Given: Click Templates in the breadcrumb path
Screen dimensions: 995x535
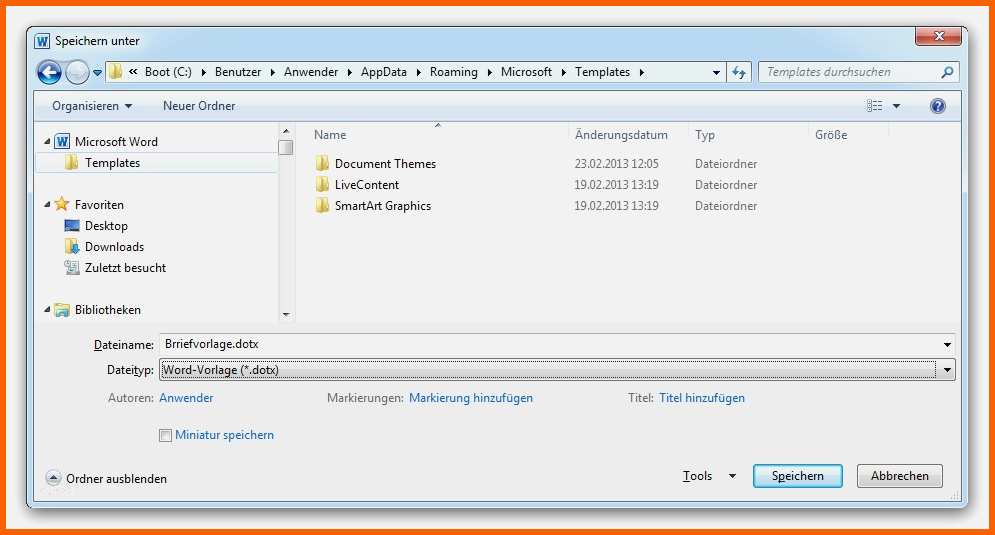Looking at the screenshot, I should pos(603,72).
